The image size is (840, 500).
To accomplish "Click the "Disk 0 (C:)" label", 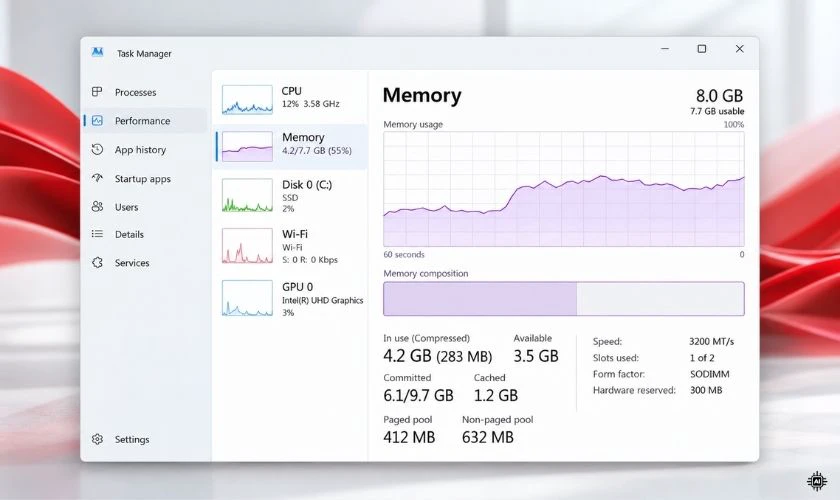I will [x=307, y=184].
